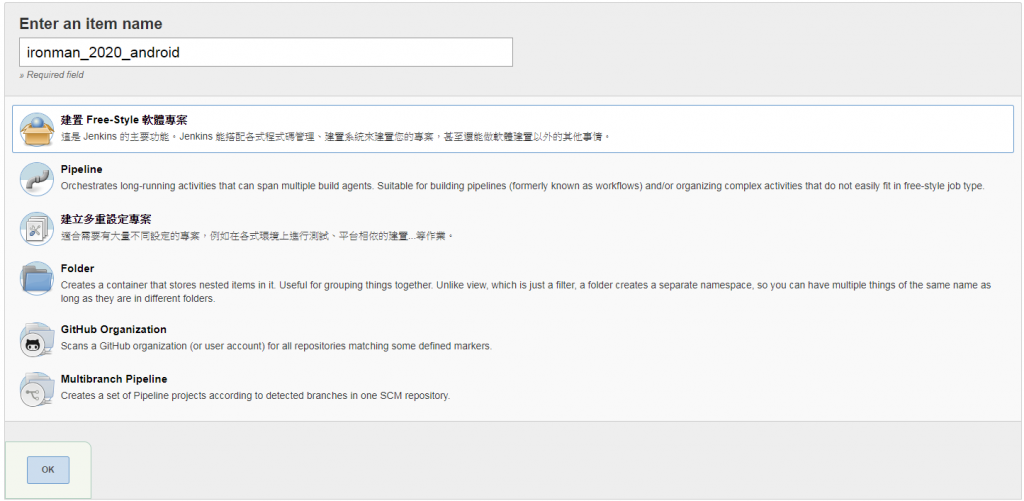Select 建立多重設定專案 title
Image resolution: width=1024 pixels, height=501 pixels.
106,219
